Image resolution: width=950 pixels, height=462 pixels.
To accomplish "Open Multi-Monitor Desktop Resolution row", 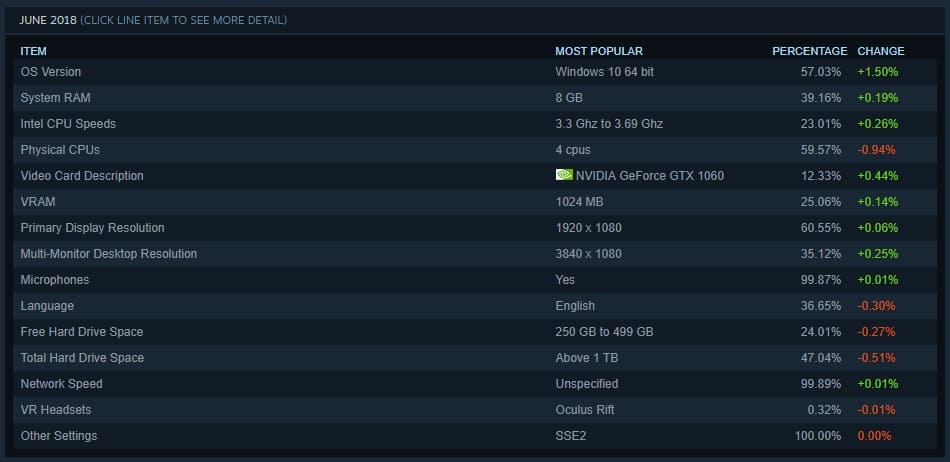I will click(474, 254).
